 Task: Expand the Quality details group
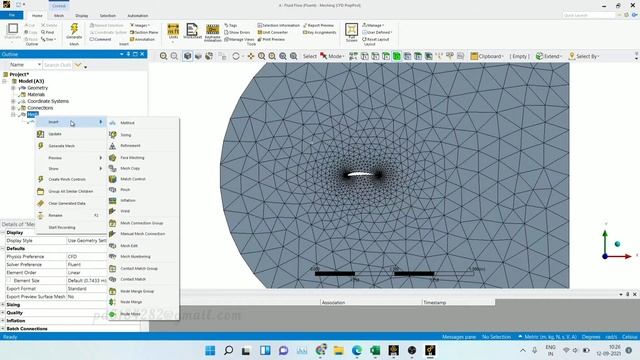point(2,313)
